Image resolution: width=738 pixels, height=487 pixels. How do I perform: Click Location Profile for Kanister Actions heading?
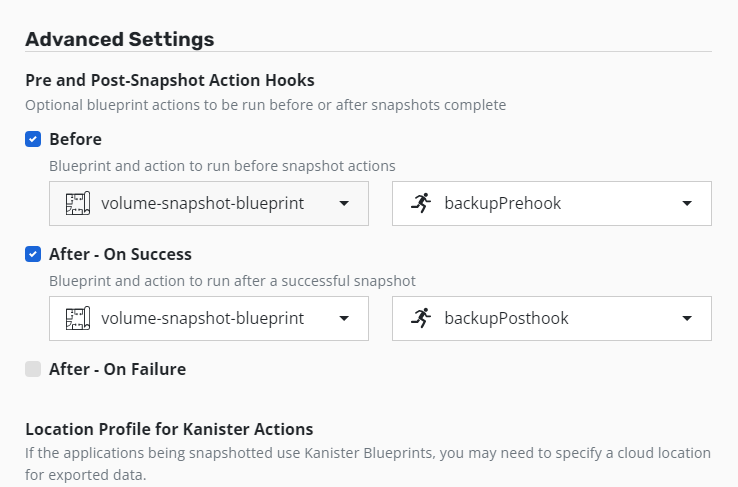pyautogui.click(x=169, y=429)
